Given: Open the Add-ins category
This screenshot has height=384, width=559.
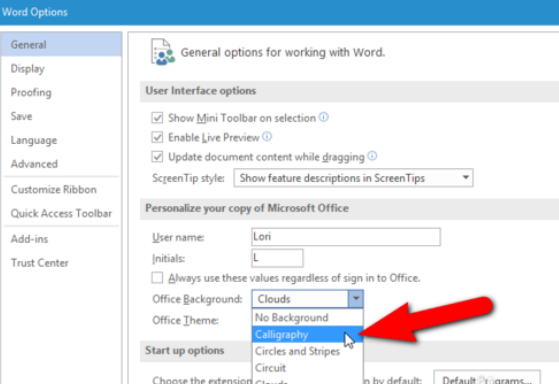Looking at the screenshot, I should [x=61, y=239].
